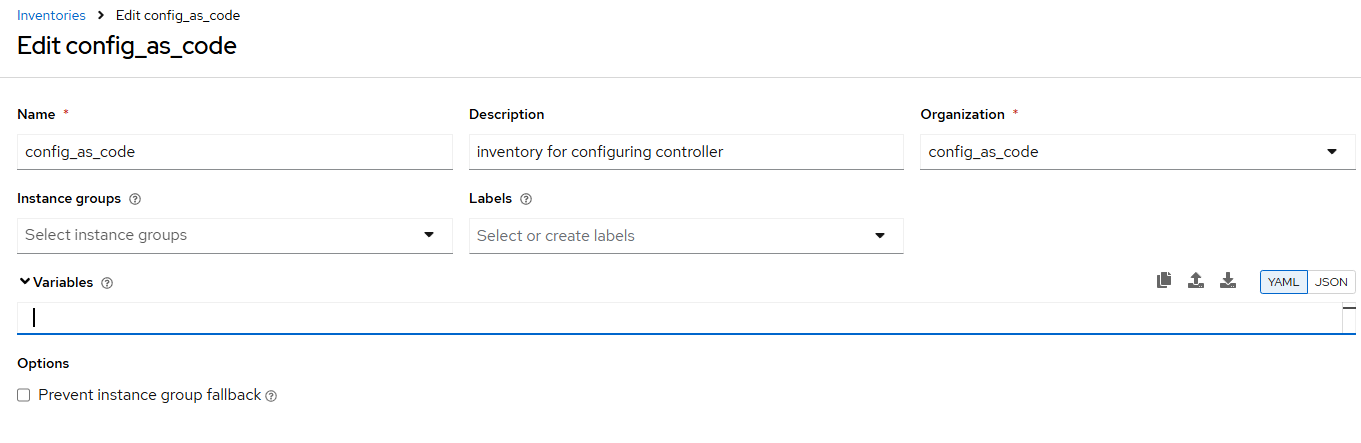Click the Name input field

pos(235,152)
